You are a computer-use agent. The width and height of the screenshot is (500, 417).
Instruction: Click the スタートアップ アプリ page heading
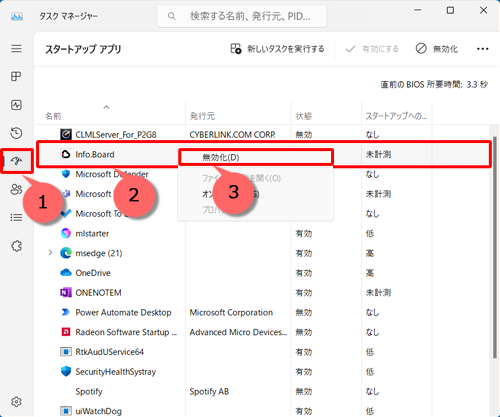tap(83, 49)
